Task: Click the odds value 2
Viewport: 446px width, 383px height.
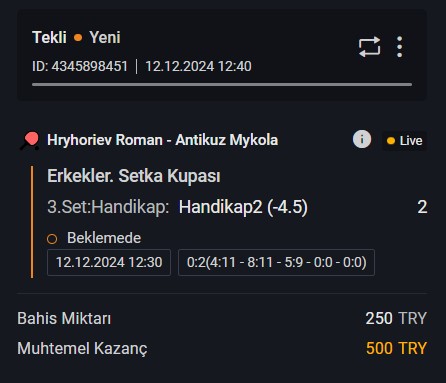Action: coord(422,207)
